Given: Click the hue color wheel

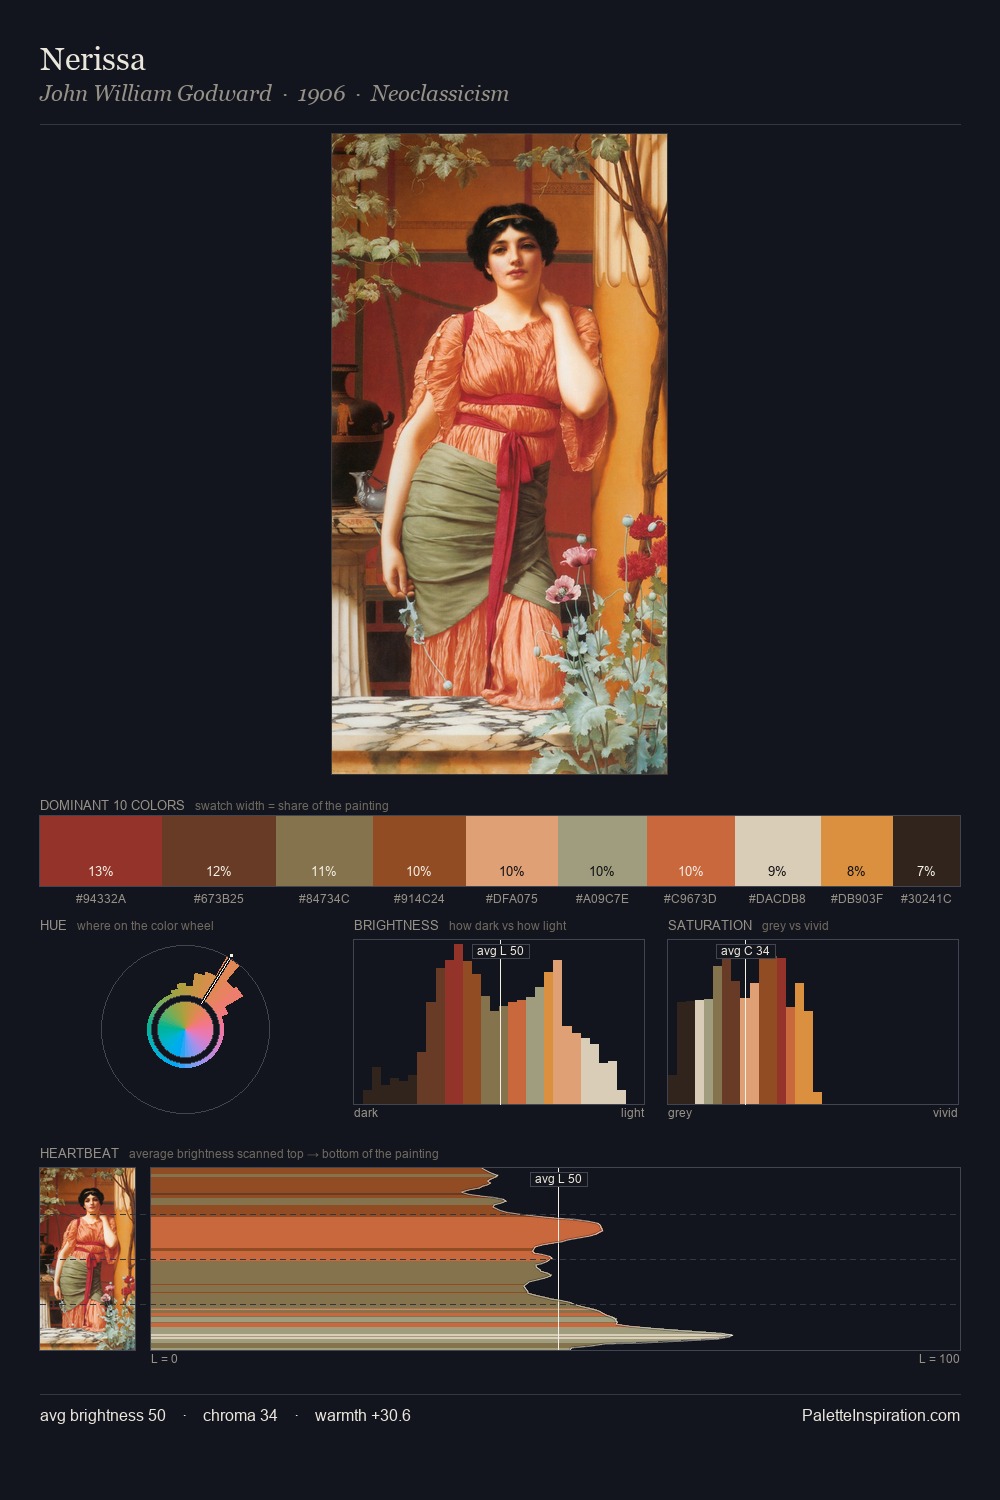Looking at the screenshot, I should click(185, 1030).
